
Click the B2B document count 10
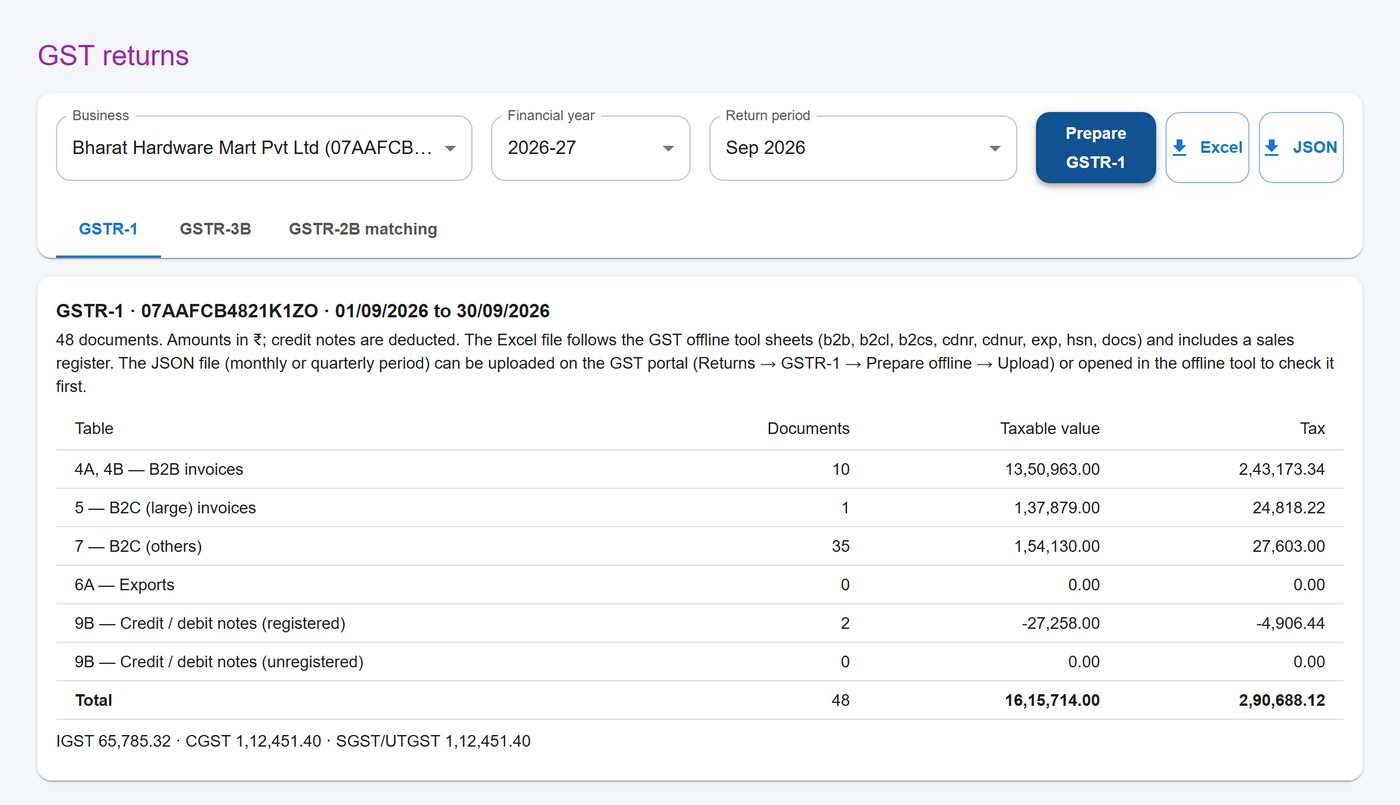pyautogui.click(x=840, y=469)
